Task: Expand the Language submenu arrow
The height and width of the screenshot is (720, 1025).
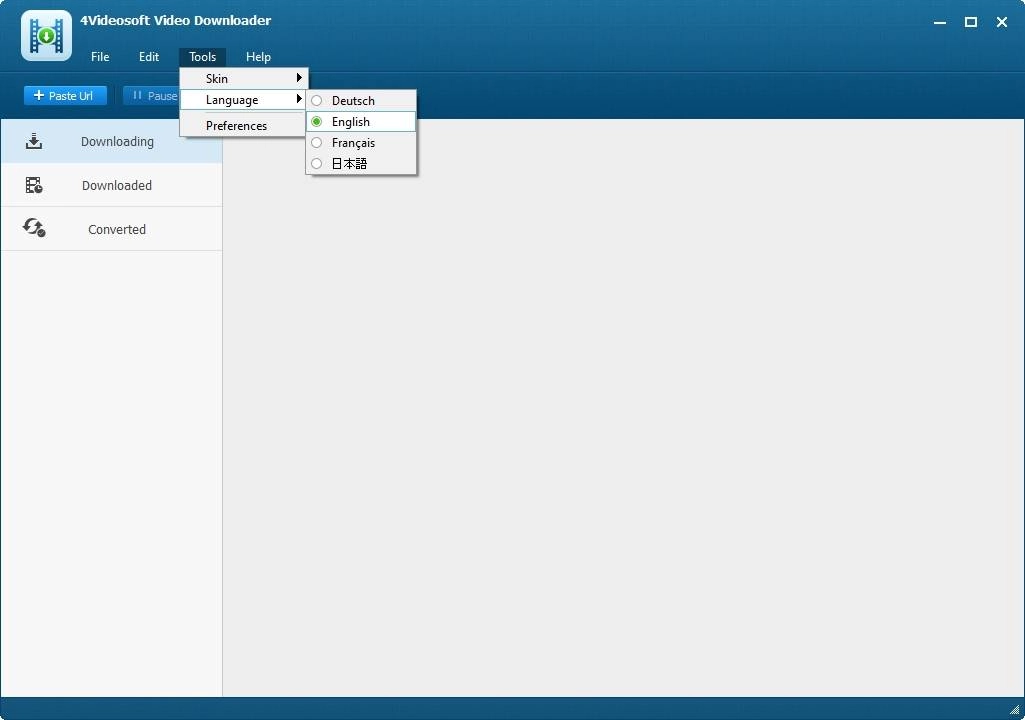Action: coord(299,99)
